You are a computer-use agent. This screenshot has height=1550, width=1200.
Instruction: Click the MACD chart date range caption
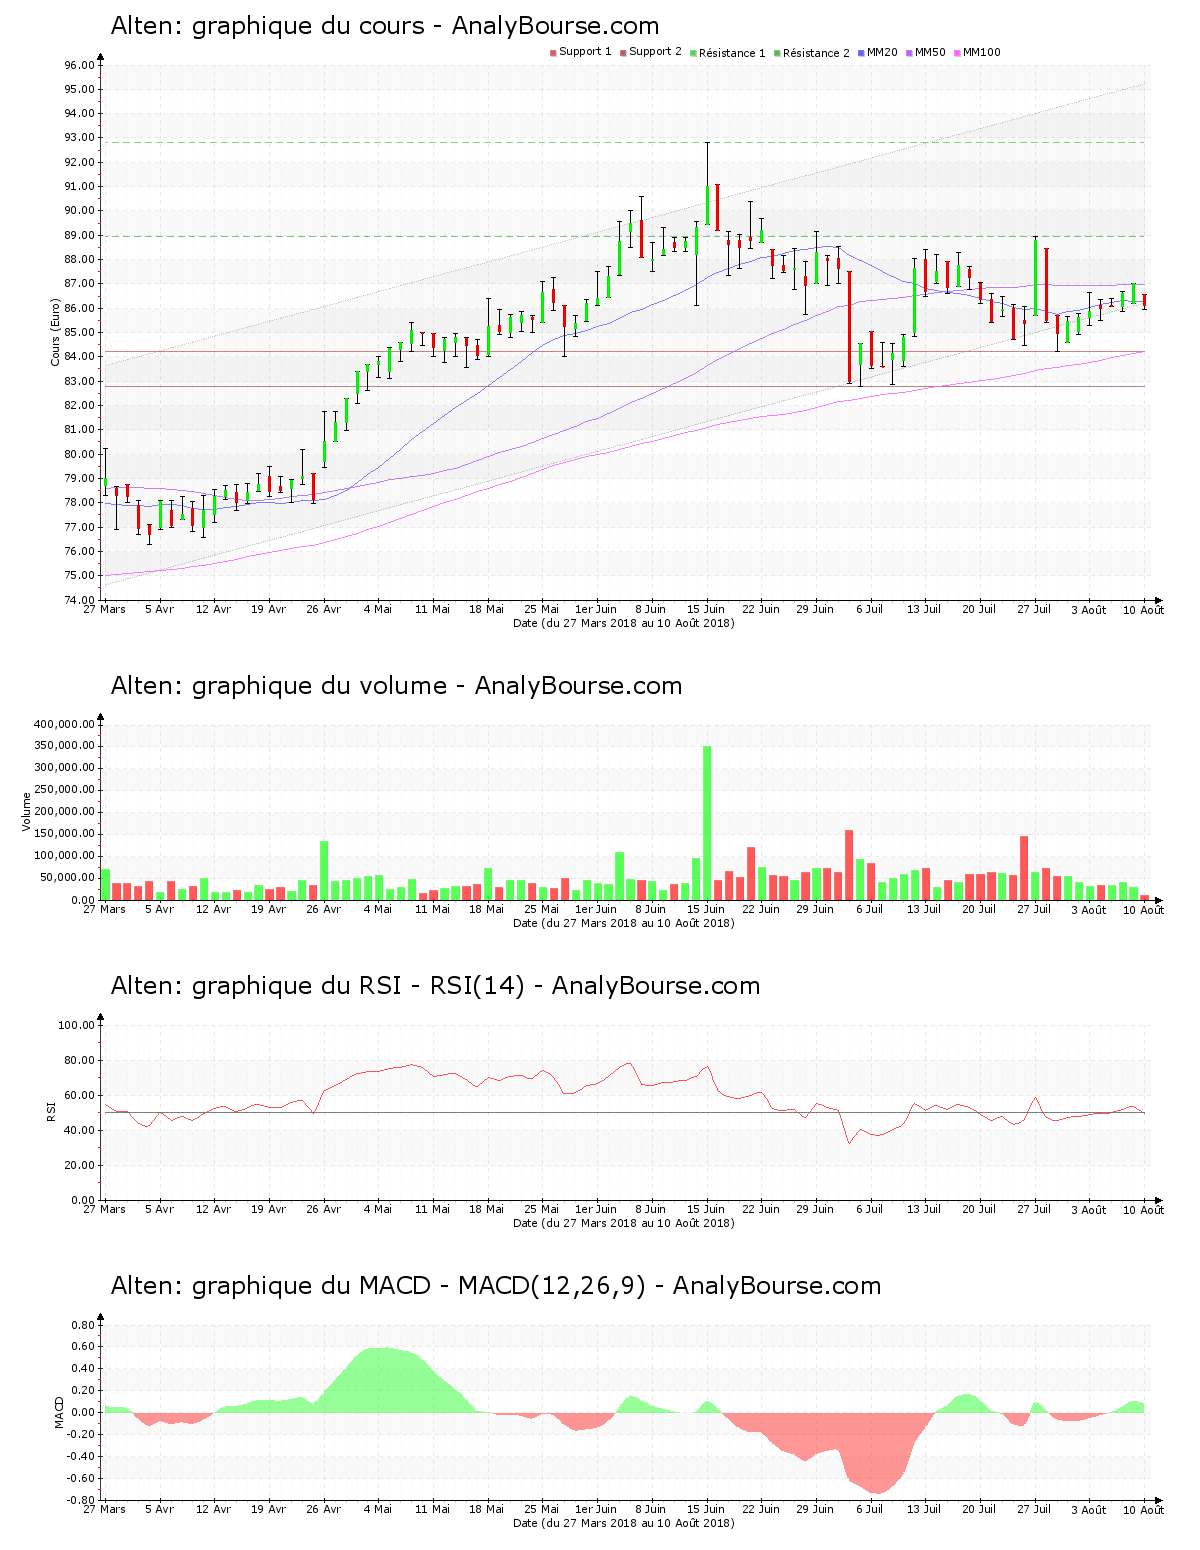tap(624, 1523)
